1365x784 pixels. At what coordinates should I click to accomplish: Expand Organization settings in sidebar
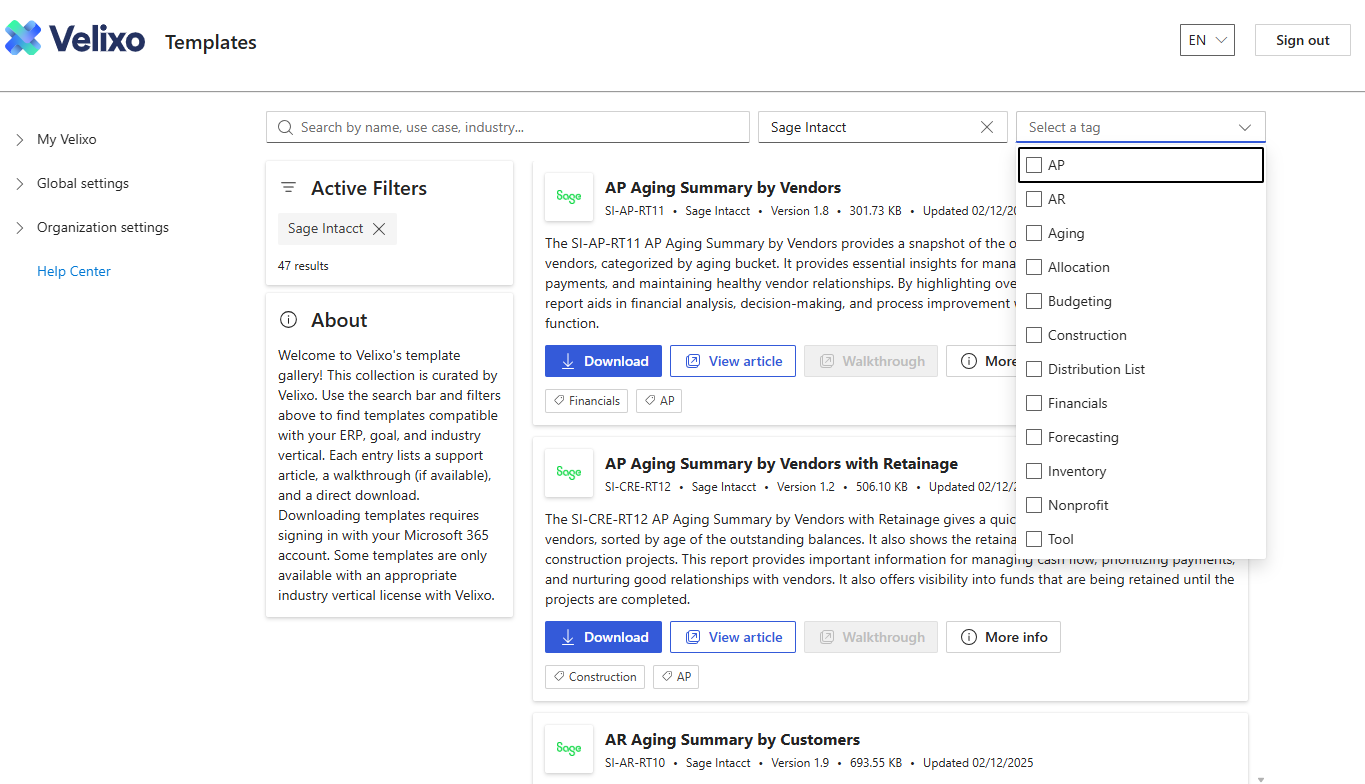point(20,228)
